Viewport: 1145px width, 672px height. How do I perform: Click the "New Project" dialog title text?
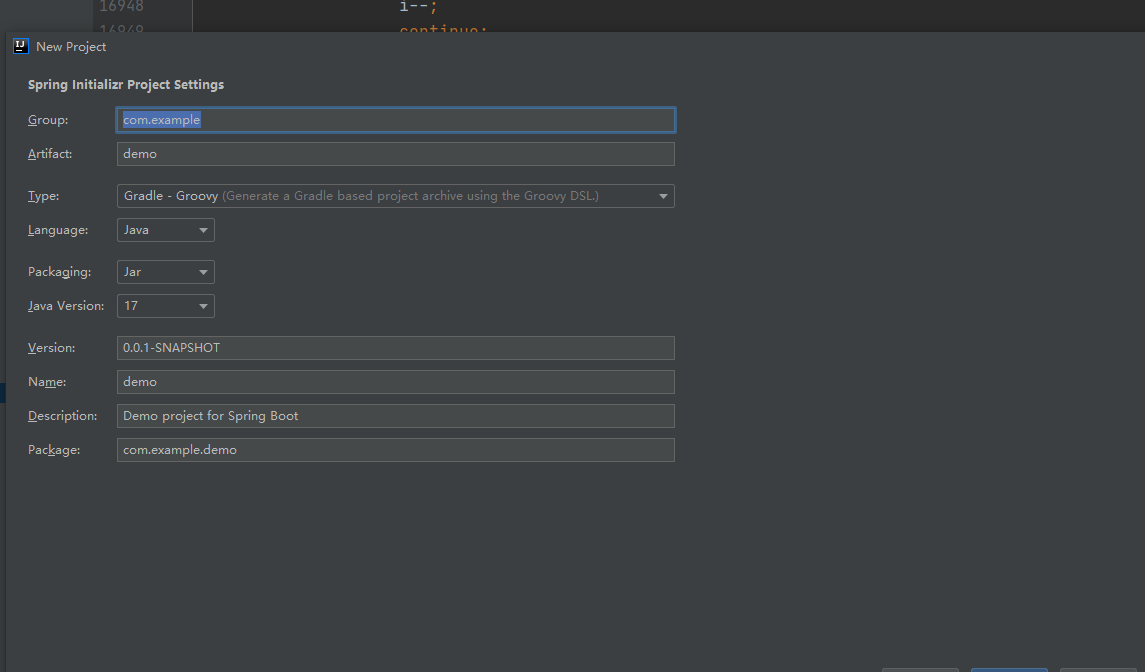coord(71,47)
